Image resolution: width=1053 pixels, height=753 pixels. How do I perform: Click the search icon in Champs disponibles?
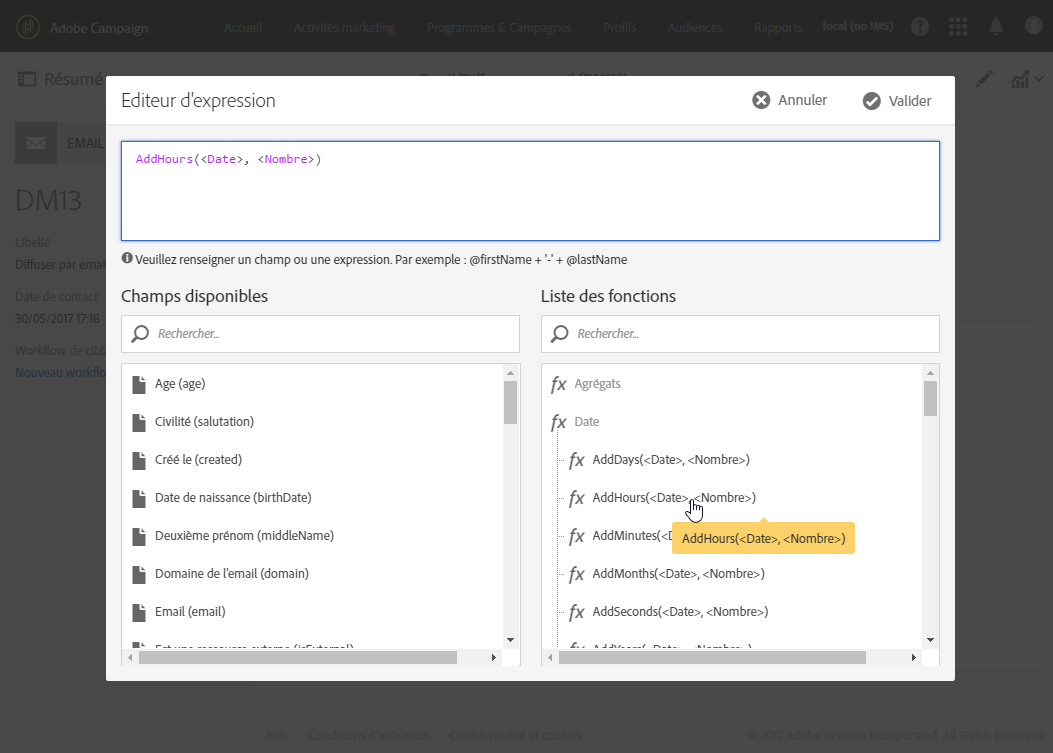click(x=141, y=334)
